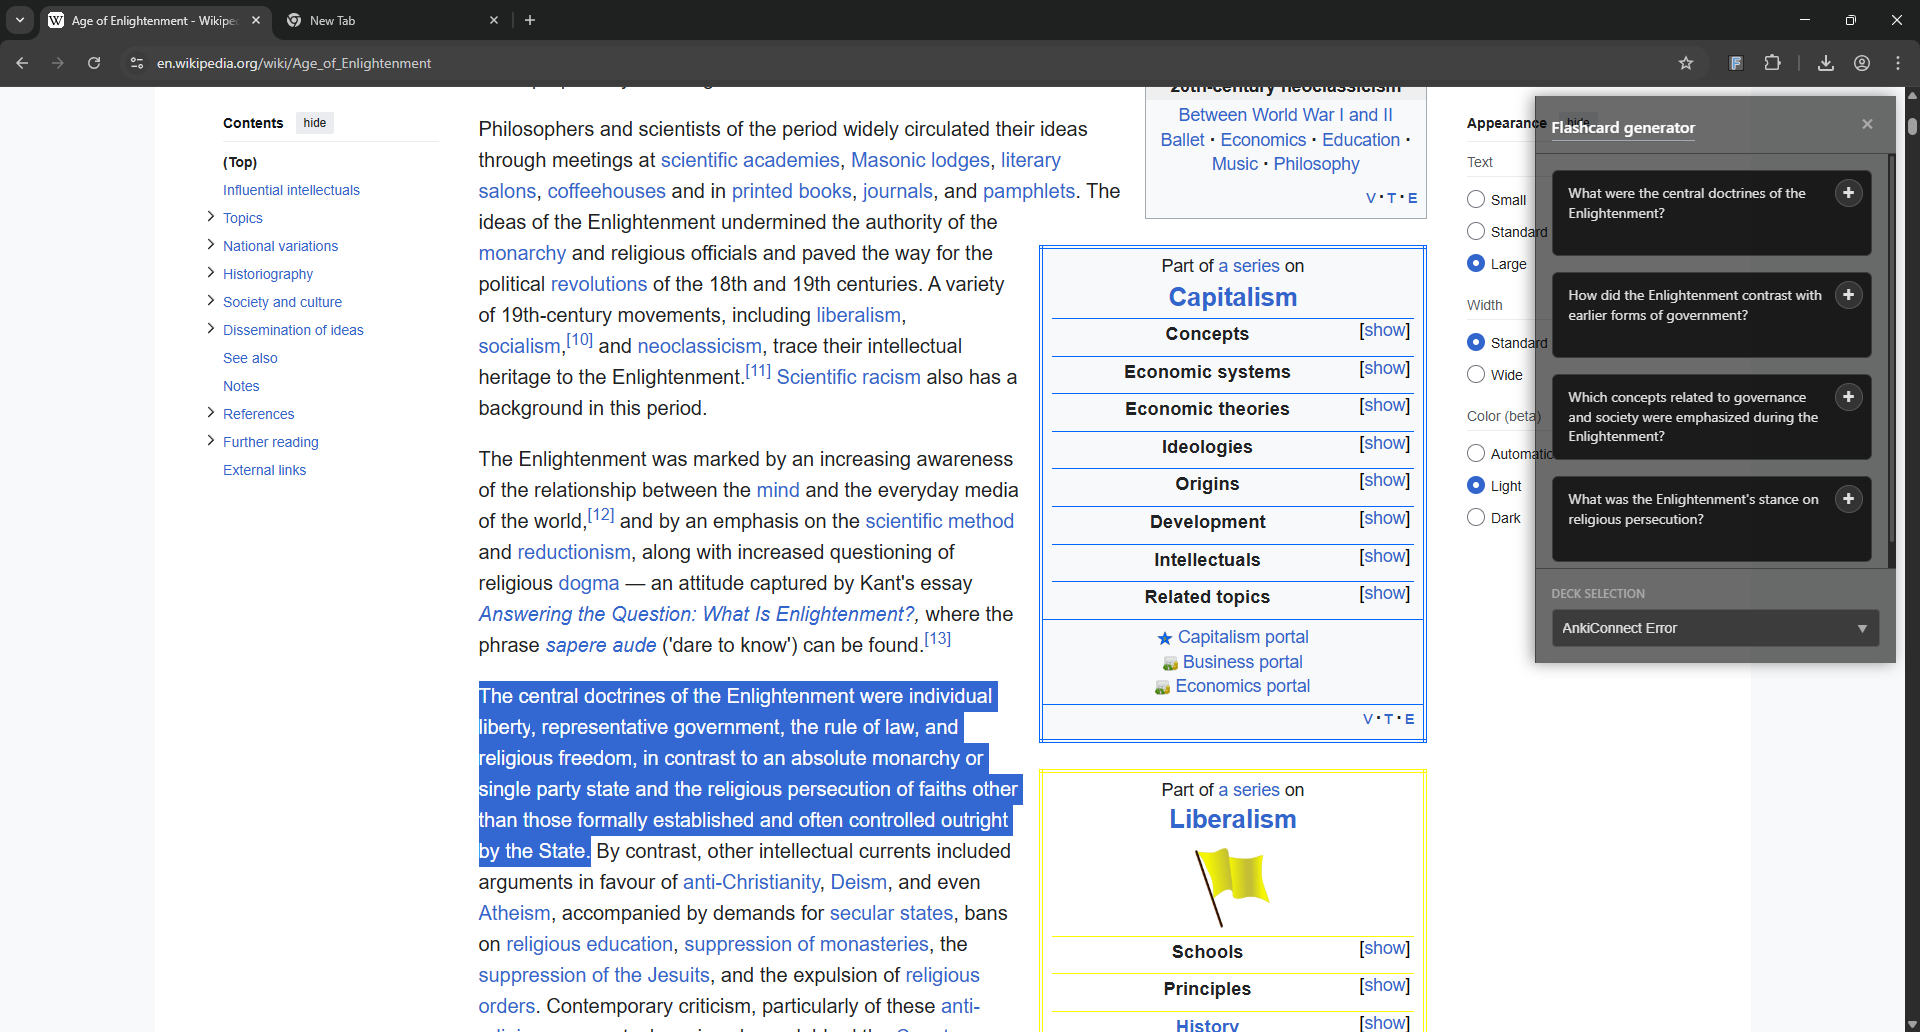This screenshot has width=1920, height=1032.
Task: Select Dark color mode
Action: pos(1476,517)
